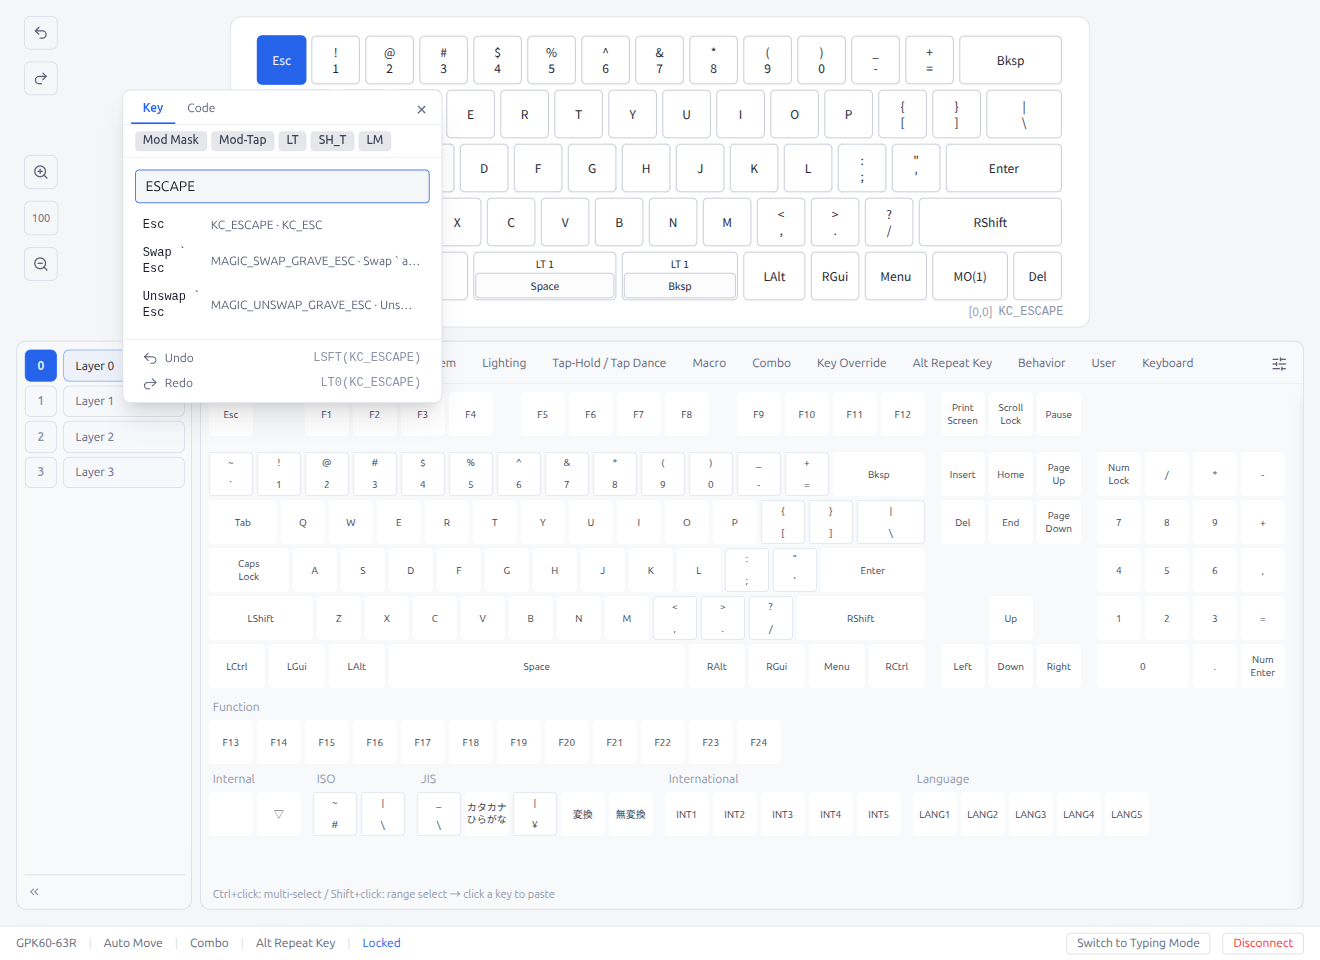Screen dimensions: 1320x960
Task: Select the MAGIC_UNSWAP_GRAVE_ESC result
Action: point(282,304)
